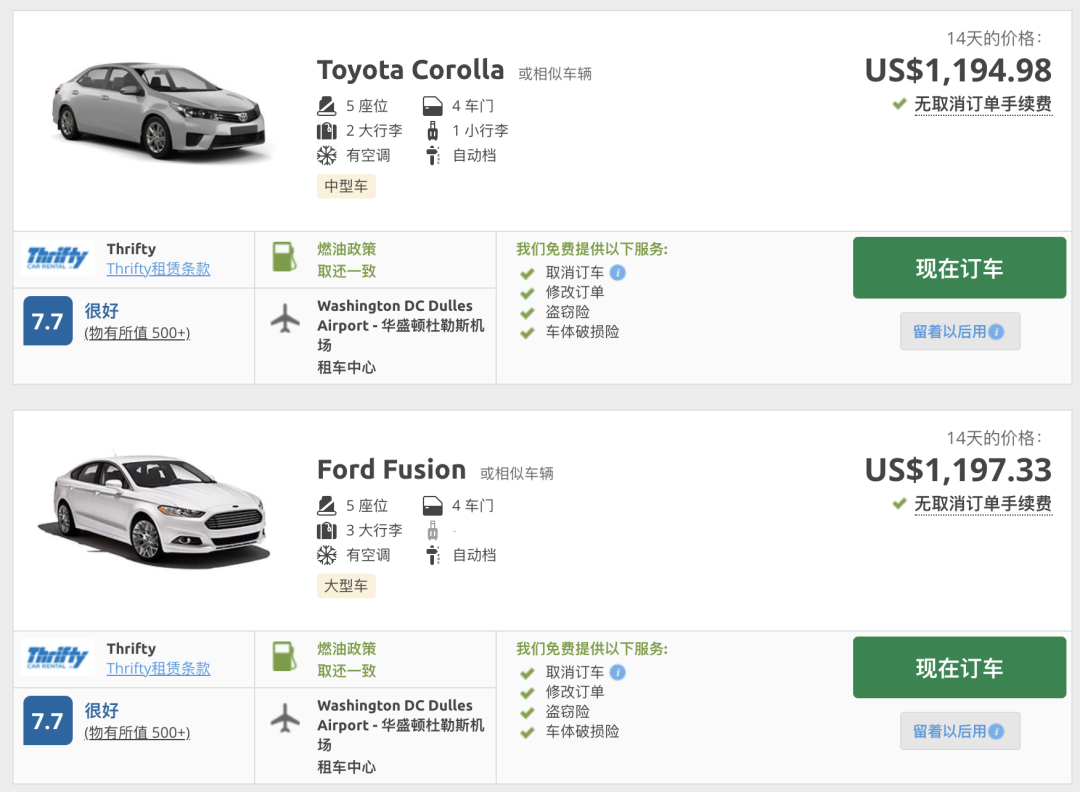Open 物有所值 500+ reviews for Fusion

point(137,733)
